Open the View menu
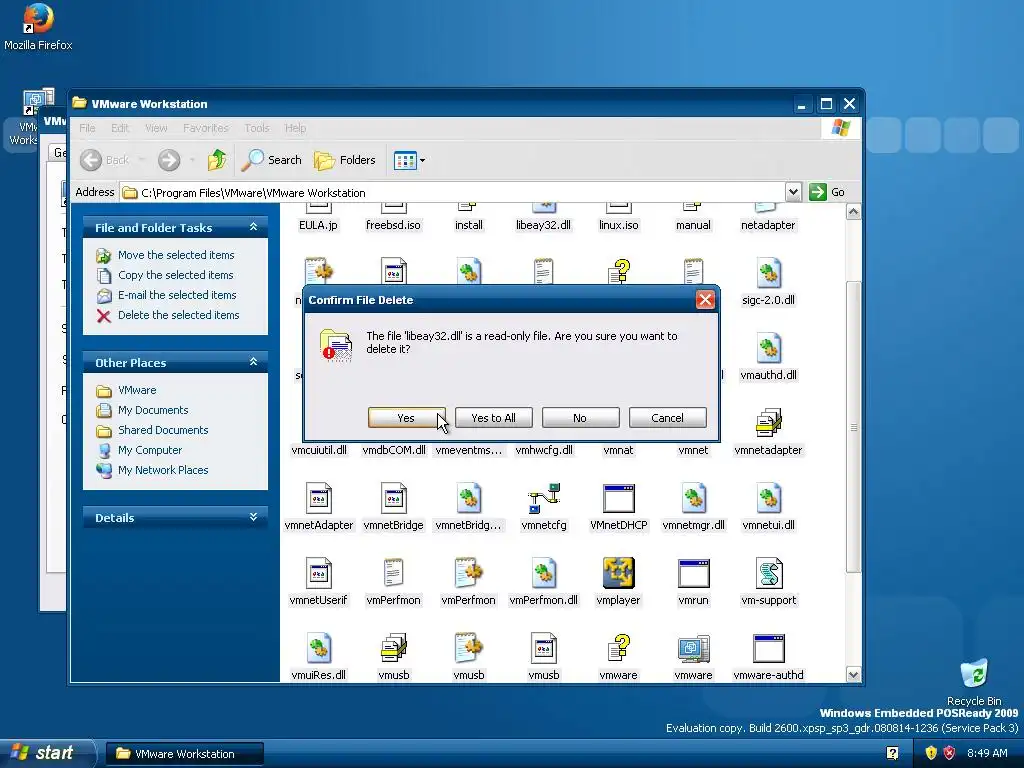1024x768 pixels. pyautogui.click(x=156, y=128)
